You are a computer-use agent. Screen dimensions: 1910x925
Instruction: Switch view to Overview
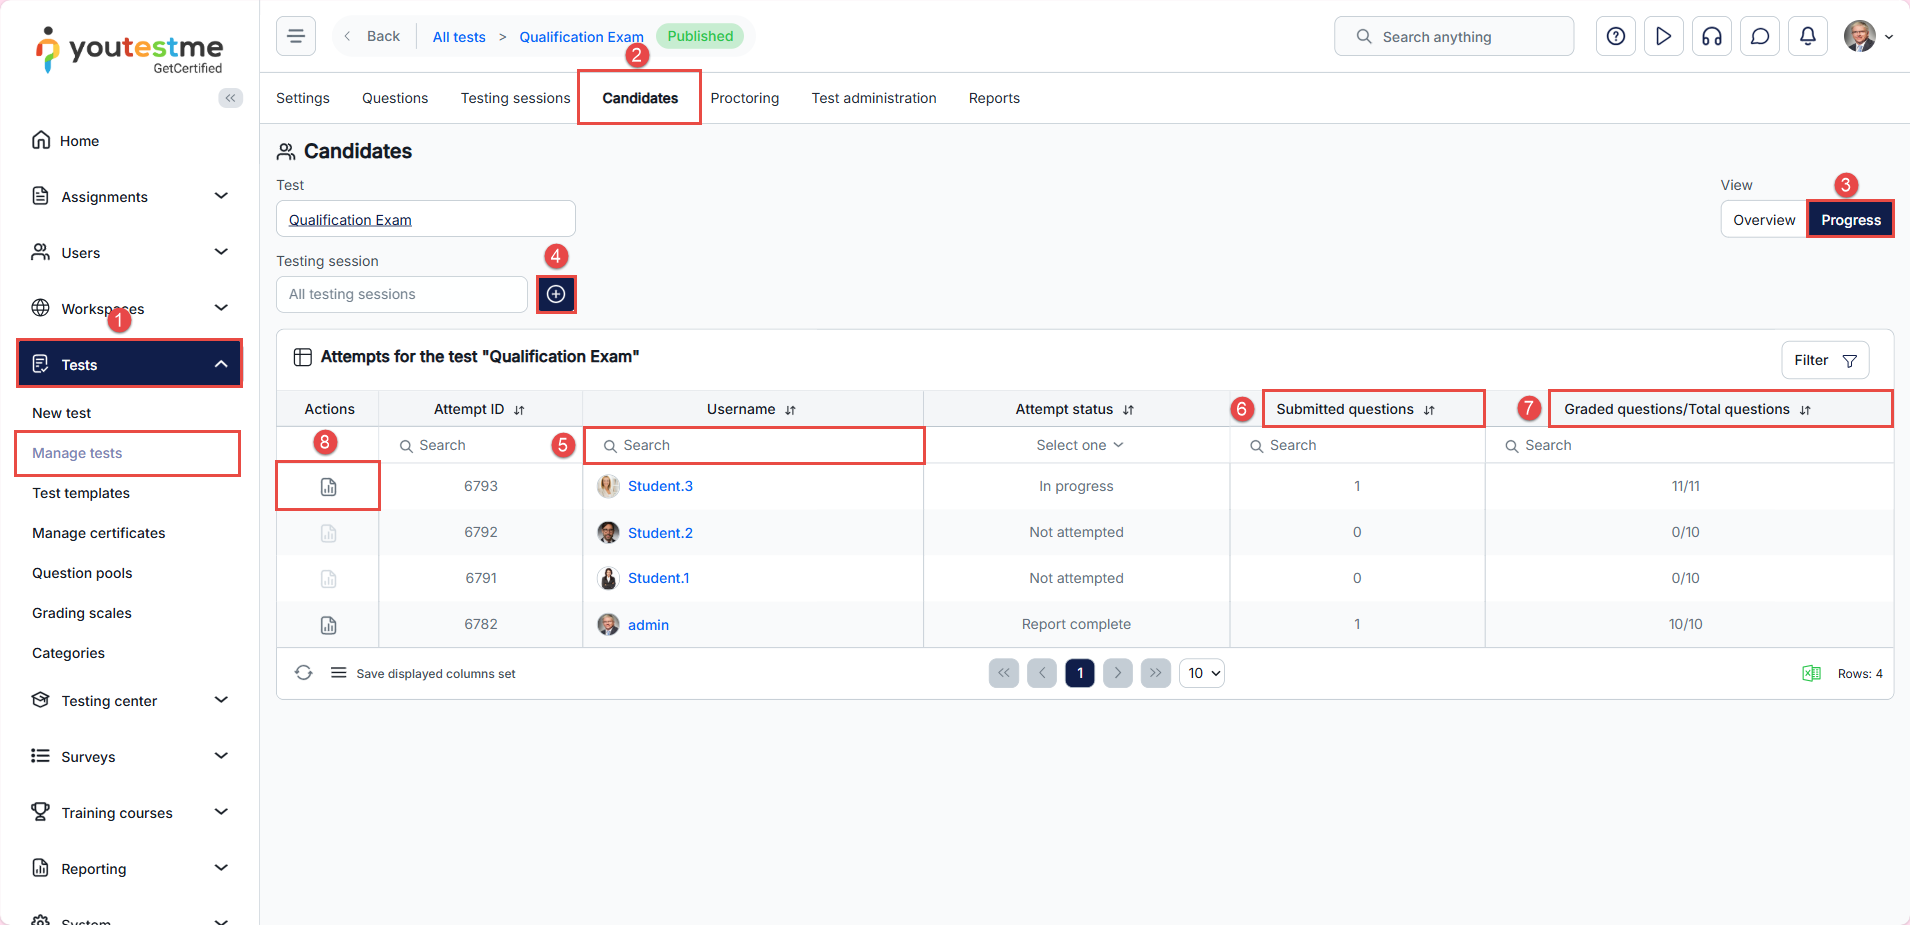pos(1763,220)
